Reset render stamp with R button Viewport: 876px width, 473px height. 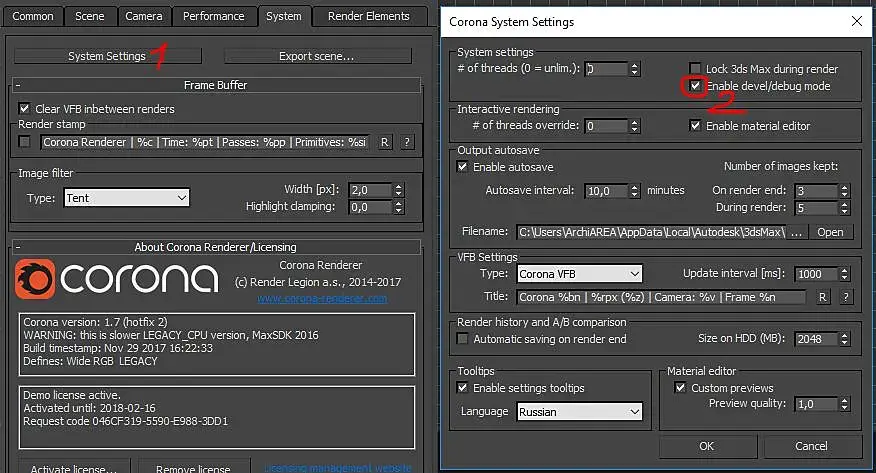coord(384,142)
